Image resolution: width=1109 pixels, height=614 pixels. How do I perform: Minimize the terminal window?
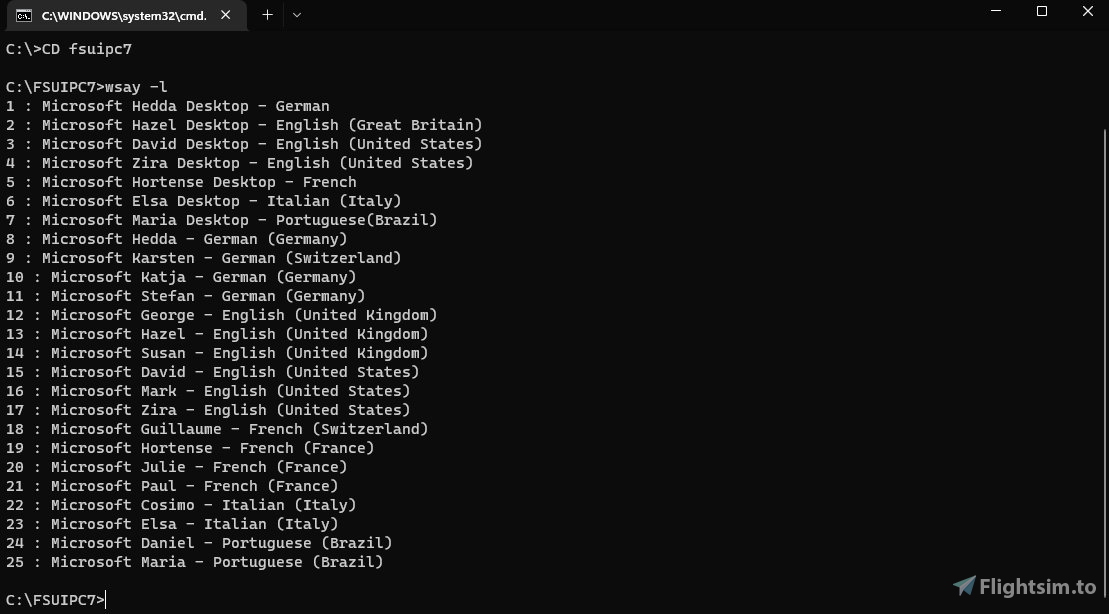click(x=995, y=12)
